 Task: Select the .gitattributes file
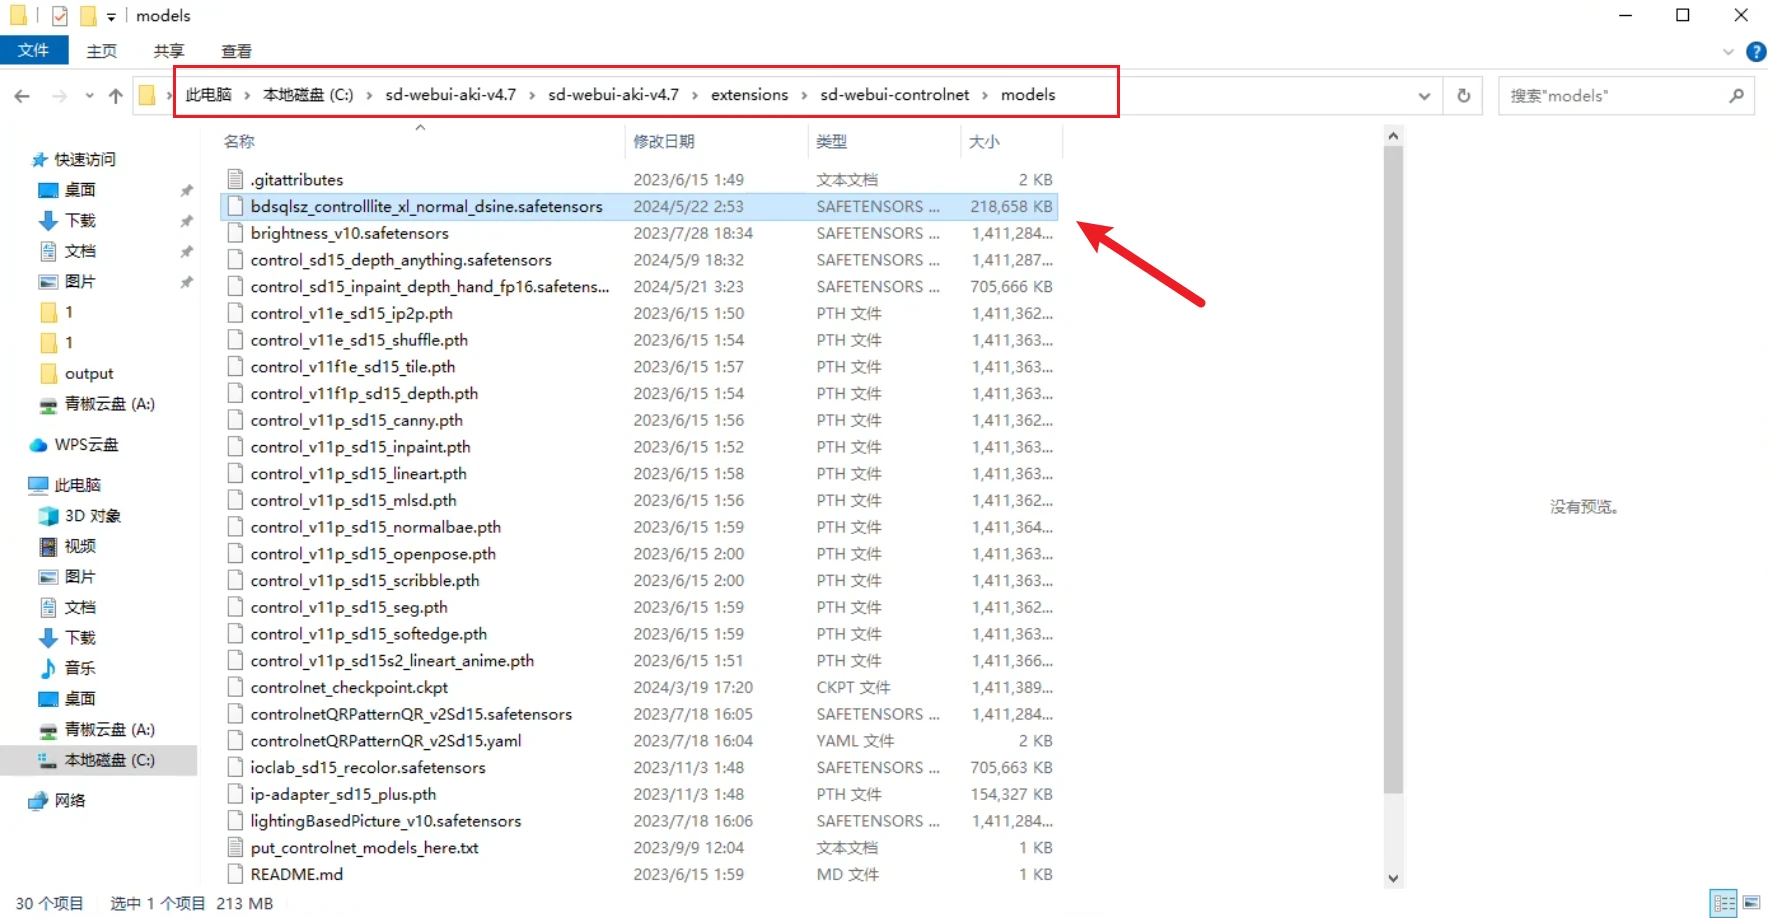click(x=296, y=180)
